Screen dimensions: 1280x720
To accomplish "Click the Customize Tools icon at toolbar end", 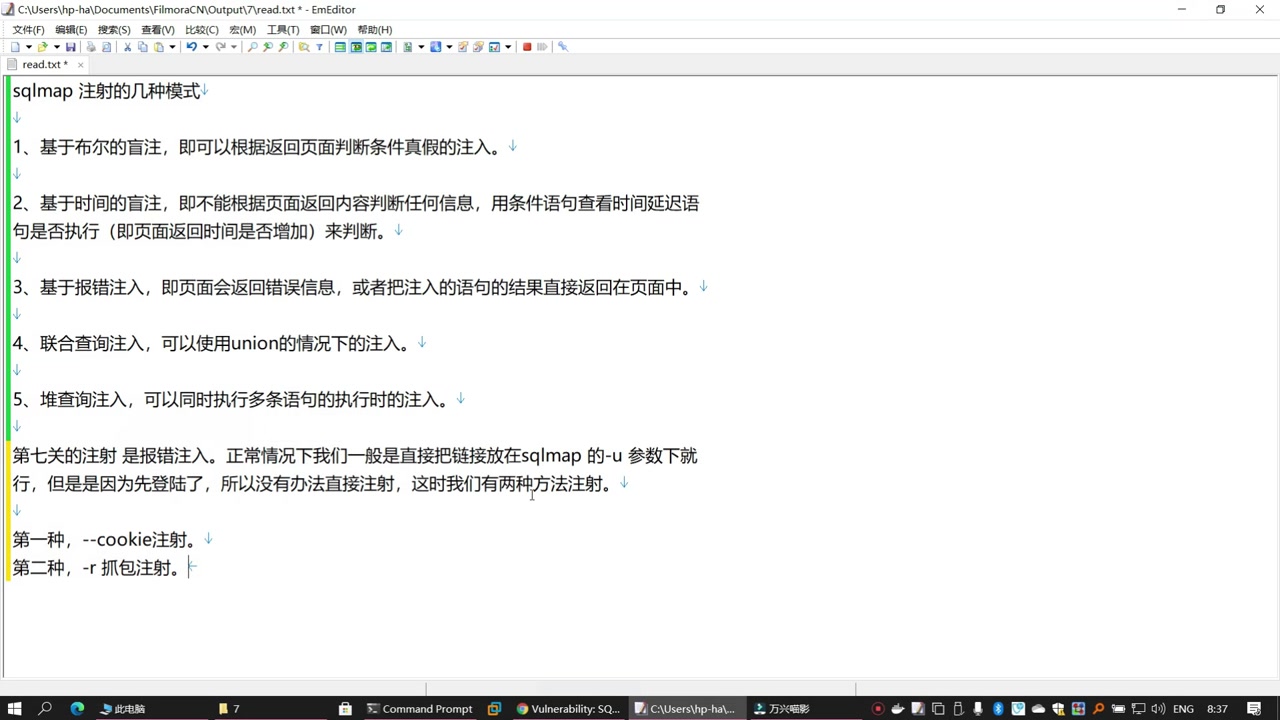I will tap(563, 47).
